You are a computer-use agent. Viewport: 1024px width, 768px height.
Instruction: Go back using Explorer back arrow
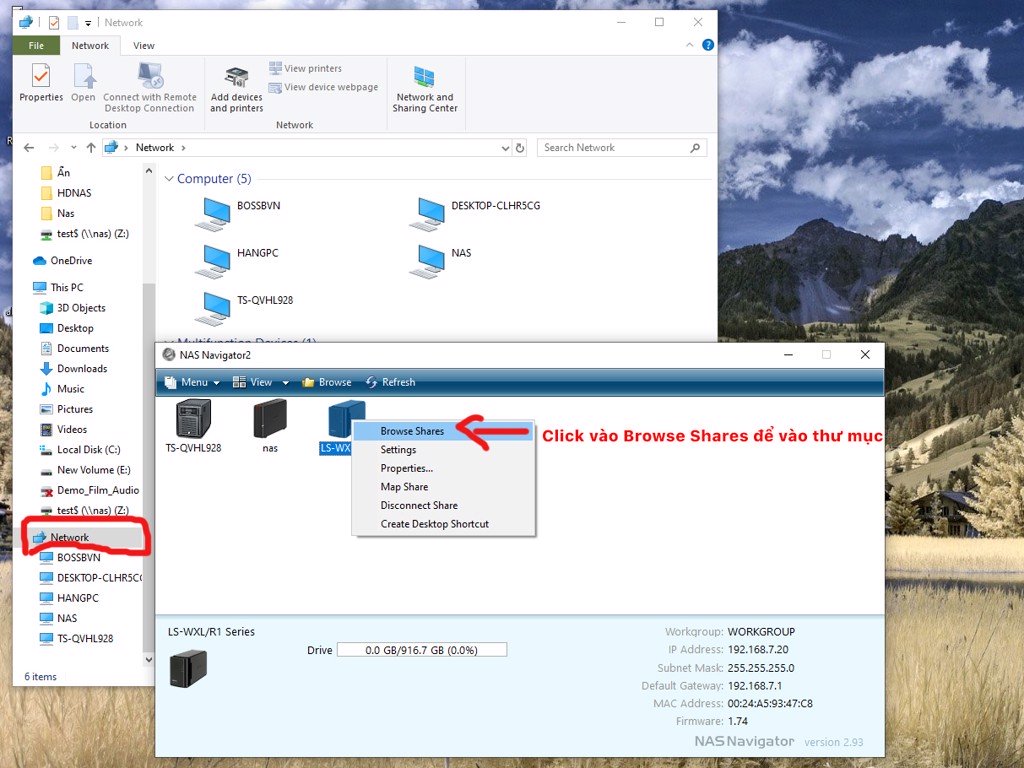[x=29, y=148]
